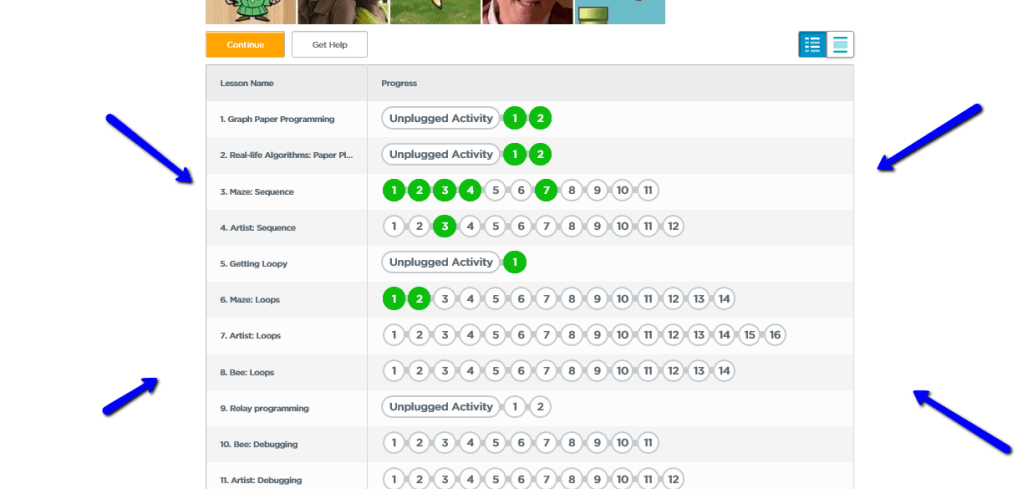Select puzzle 16 in Artist: Loops
The image size is (1023, 489).
(x=775, y=334)
